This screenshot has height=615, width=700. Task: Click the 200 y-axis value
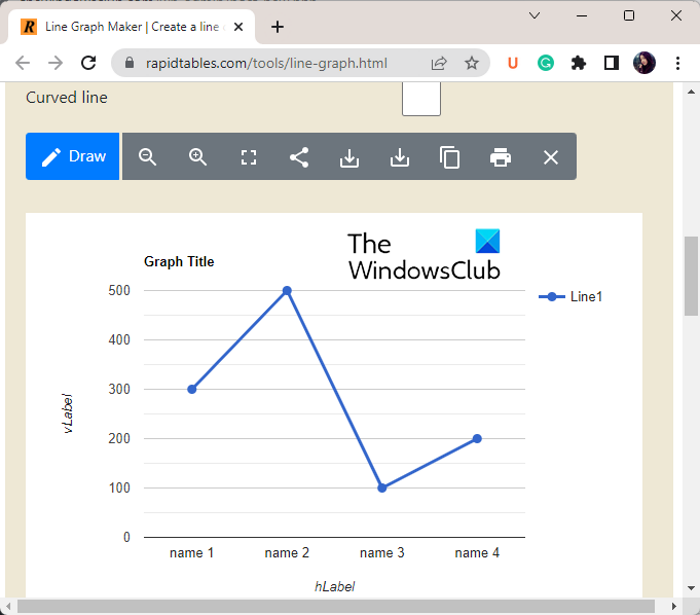(119, 439)
